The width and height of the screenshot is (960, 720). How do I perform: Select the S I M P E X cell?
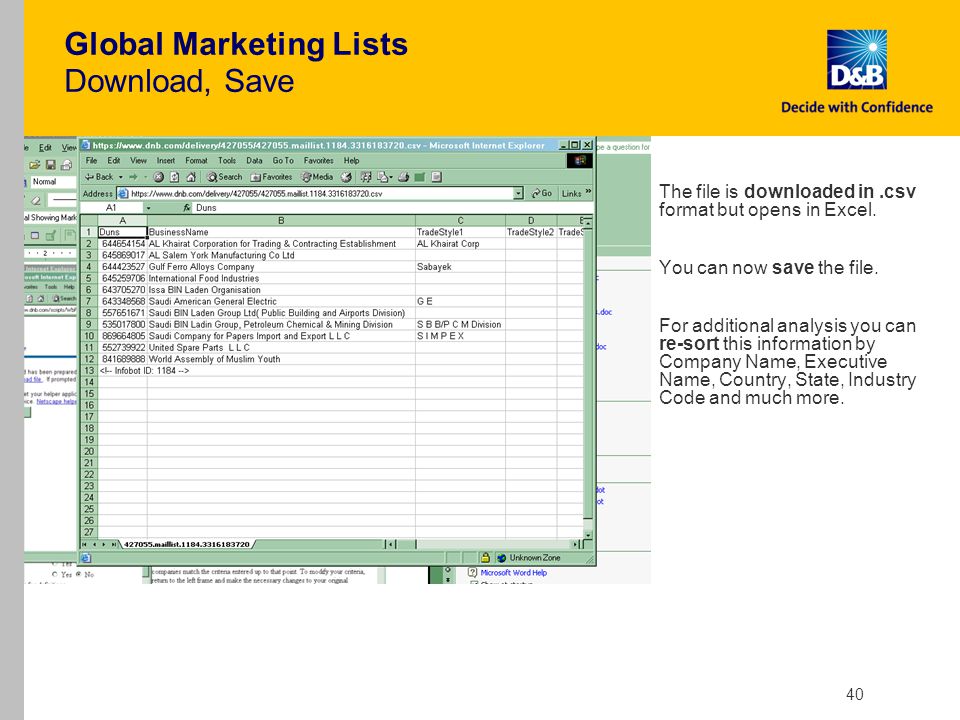point(460,336)
